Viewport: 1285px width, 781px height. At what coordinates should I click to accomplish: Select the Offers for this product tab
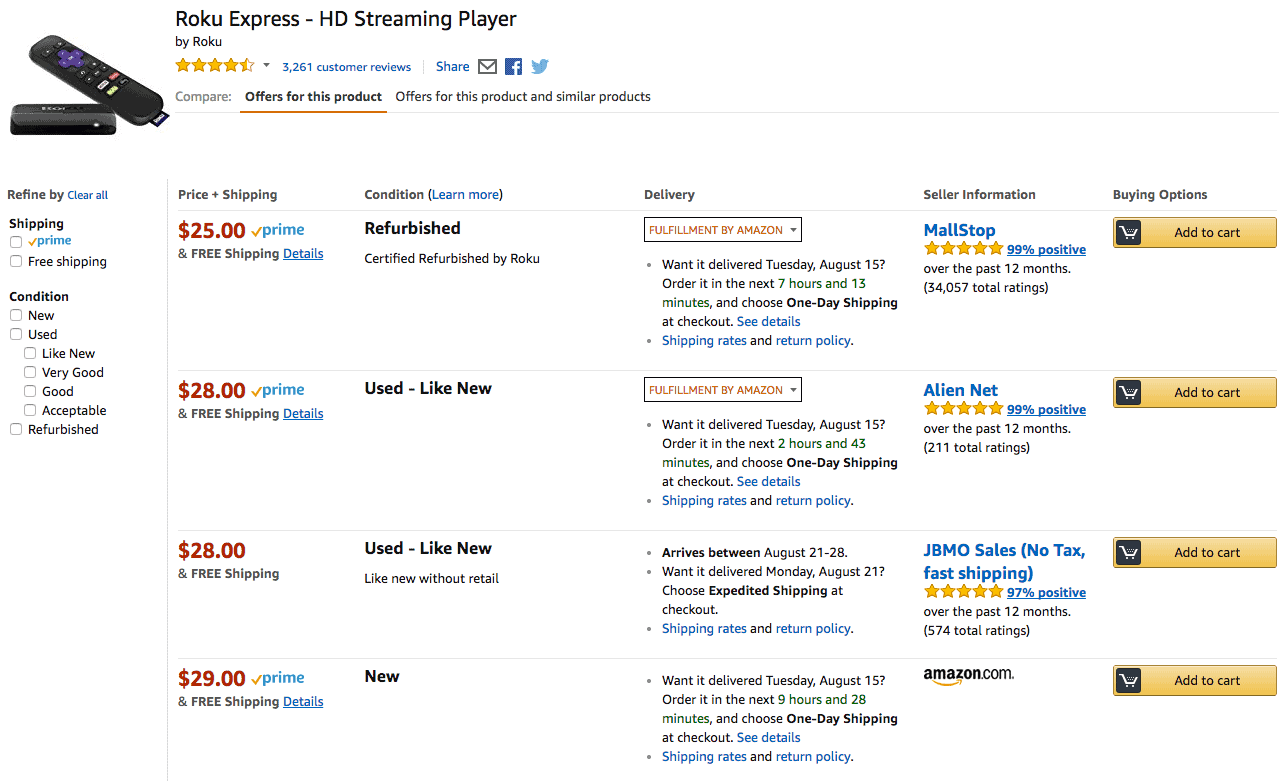[x=313, y=96]
